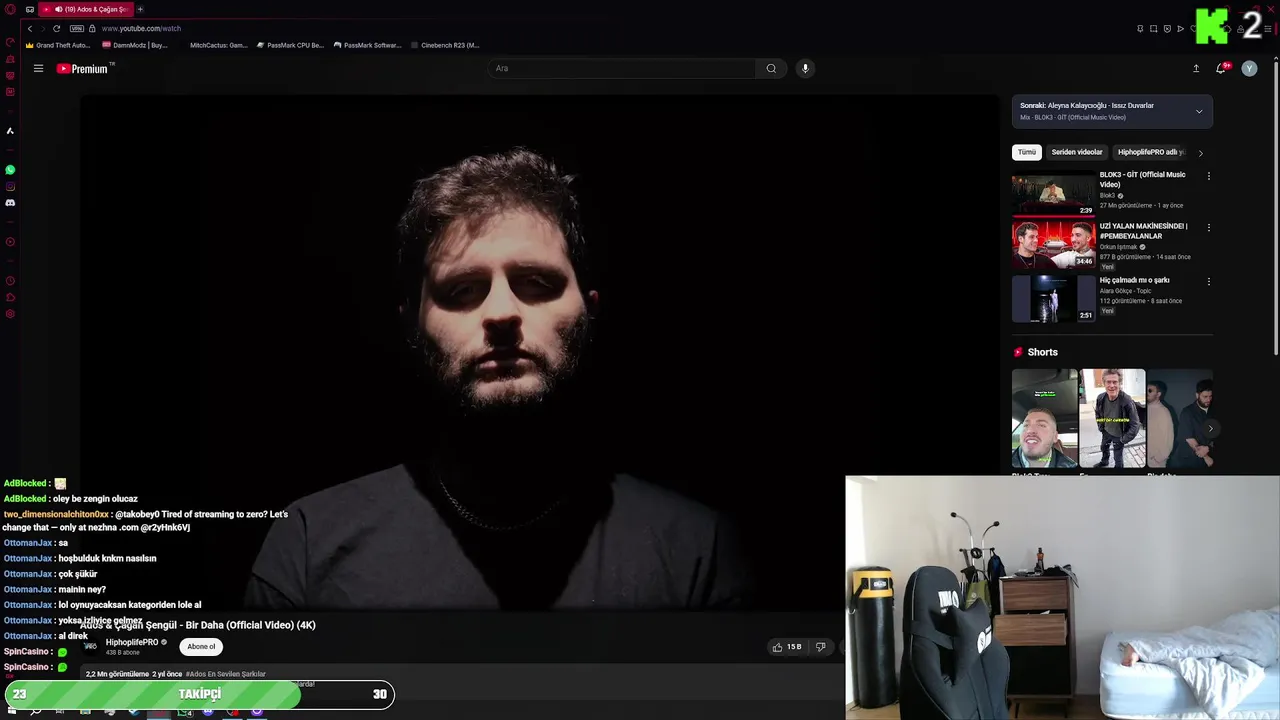
Task: Open Instagram in the Opera sidebar
Action: (x=10, y=186)
